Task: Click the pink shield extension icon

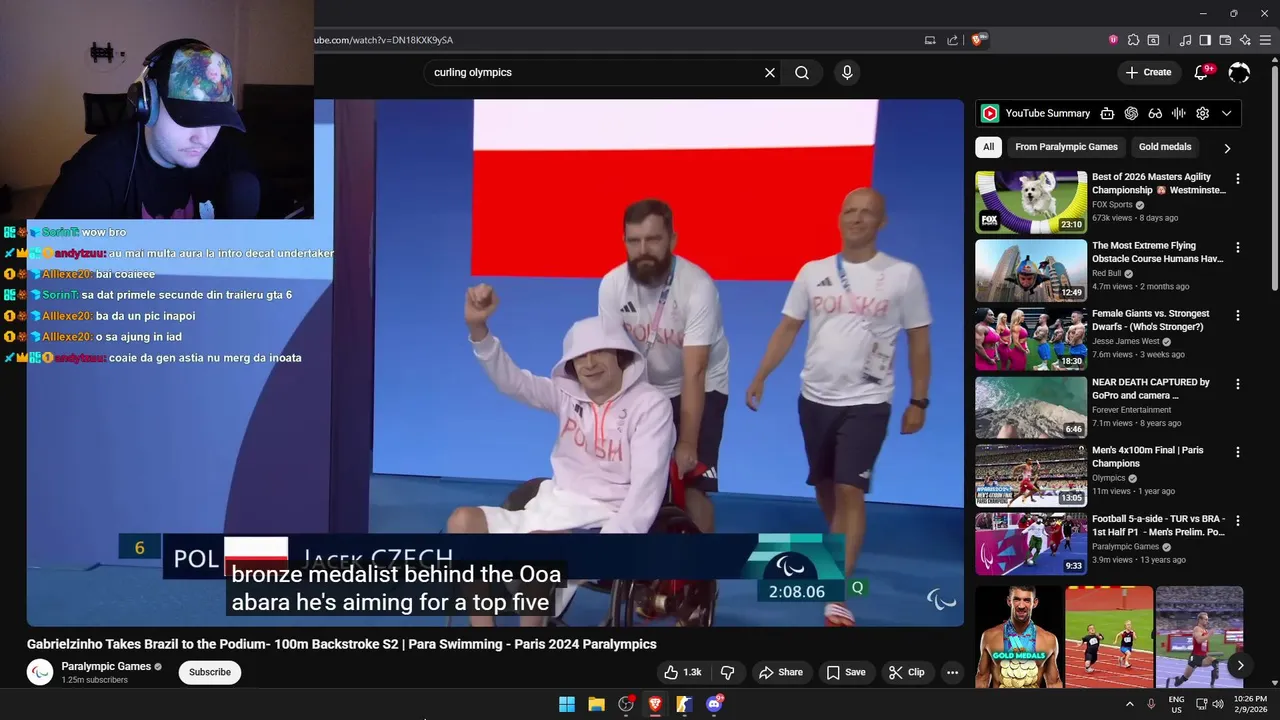Action: click(1113, 40)
